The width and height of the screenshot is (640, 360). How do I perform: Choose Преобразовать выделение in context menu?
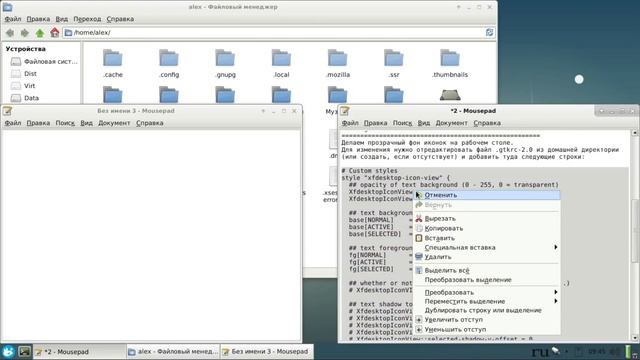pyautogui.click(x=487, y=280)
